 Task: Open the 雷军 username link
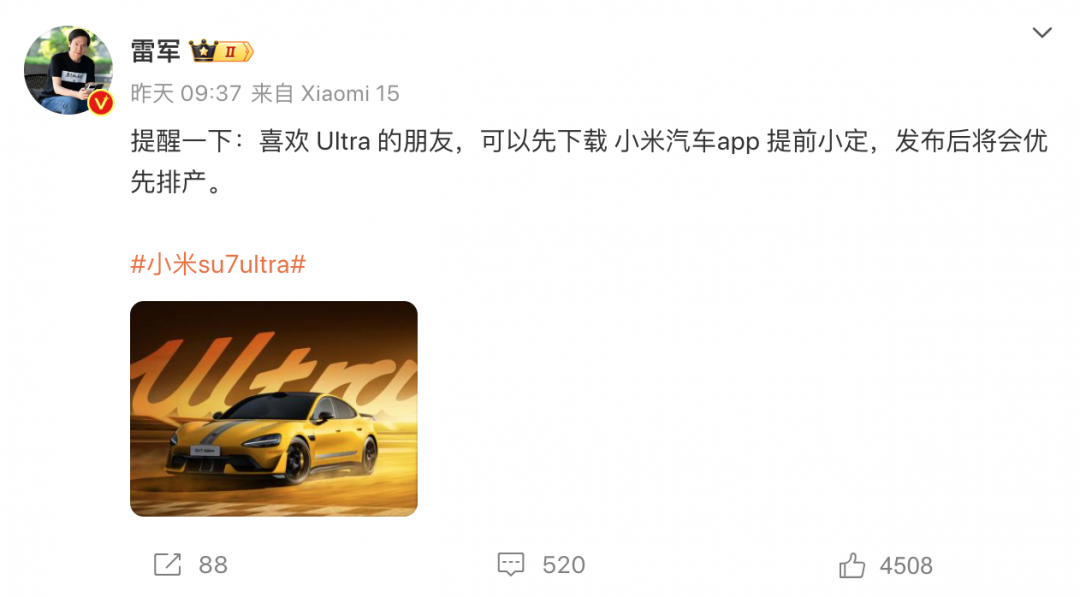pyautogui.click(x=156, y=52)
